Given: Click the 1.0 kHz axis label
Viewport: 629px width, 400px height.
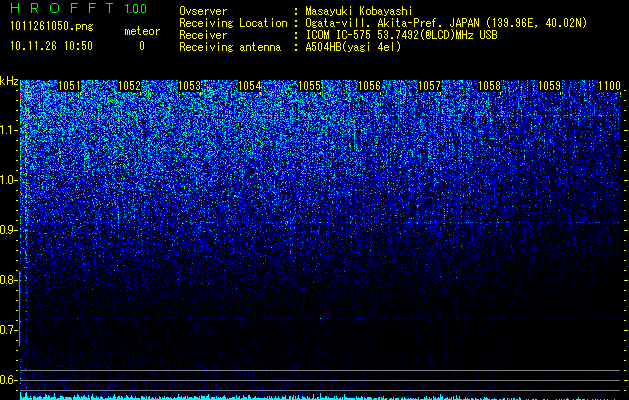Looking at the screenshot, I should 8,180.
